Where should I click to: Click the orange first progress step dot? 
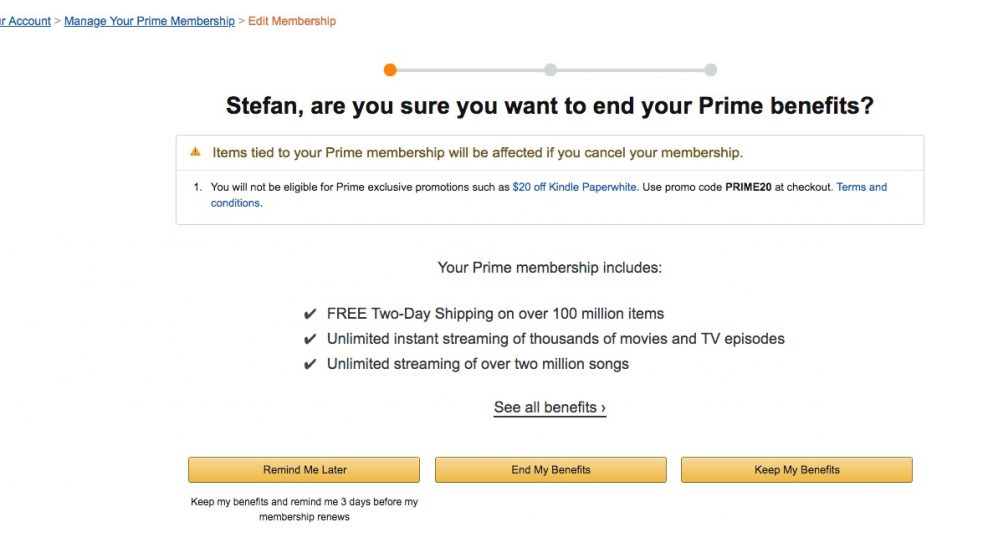(390, 70)
